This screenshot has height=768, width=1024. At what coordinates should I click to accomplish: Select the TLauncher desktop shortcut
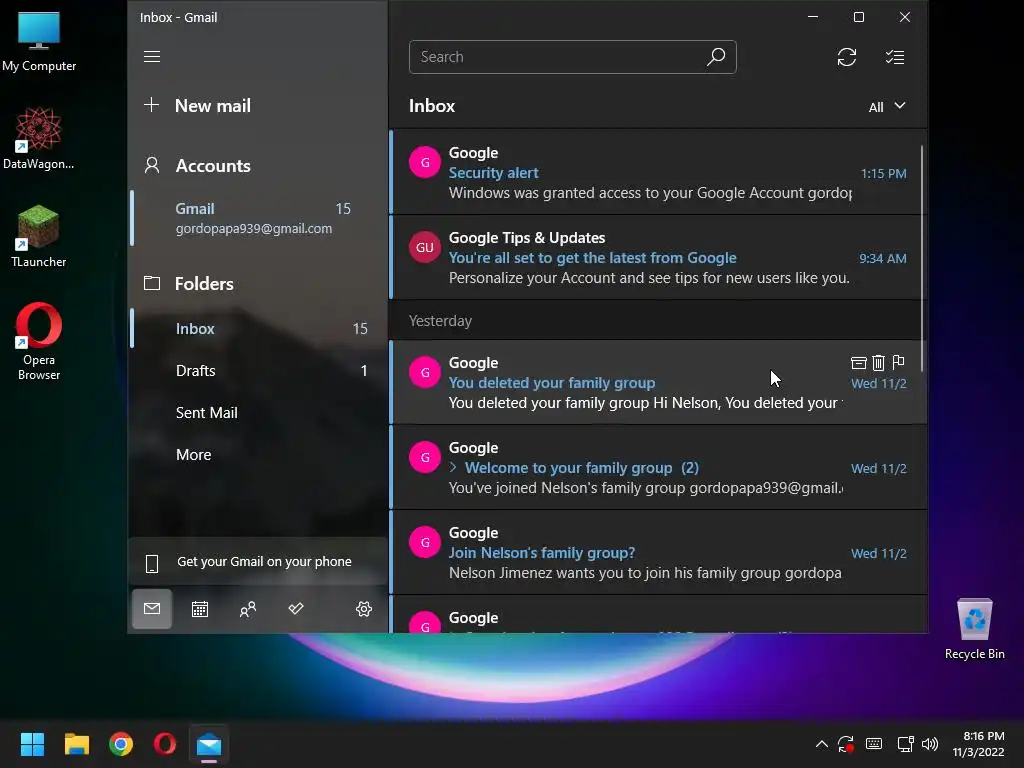(x=39, y=236)
